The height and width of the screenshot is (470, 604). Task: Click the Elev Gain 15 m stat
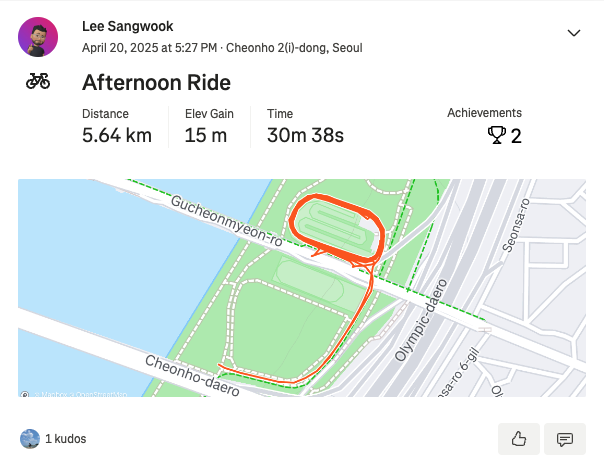[209, 126]
